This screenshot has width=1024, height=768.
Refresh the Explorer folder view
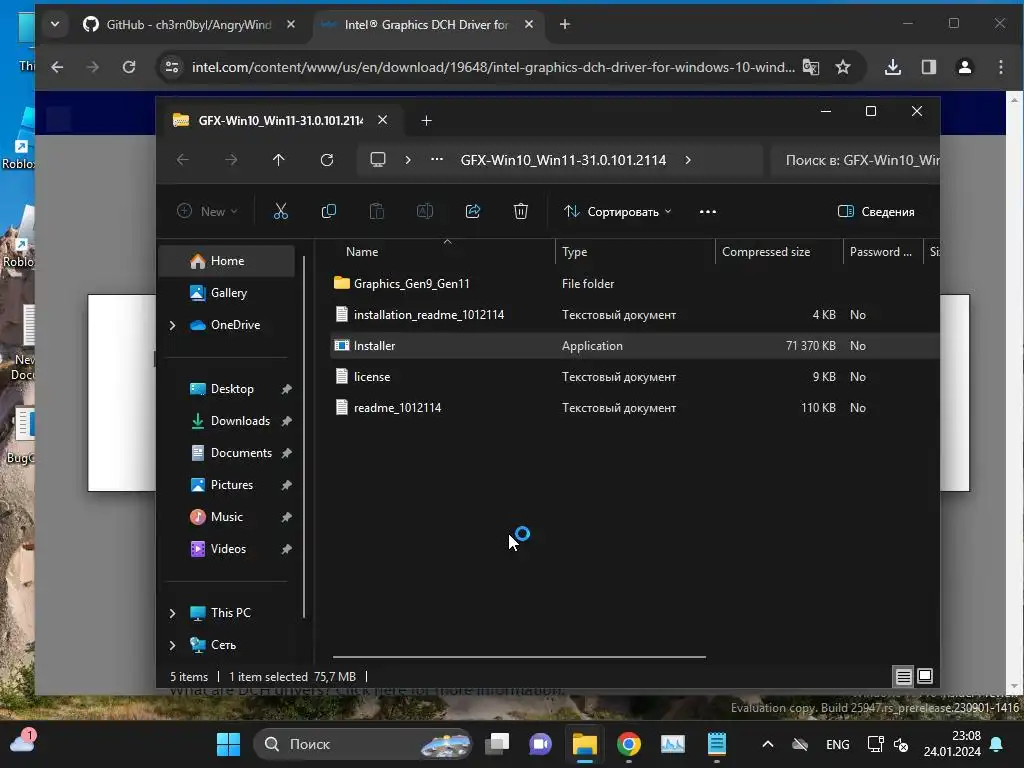pyautogui.click(x=327, y=160)
